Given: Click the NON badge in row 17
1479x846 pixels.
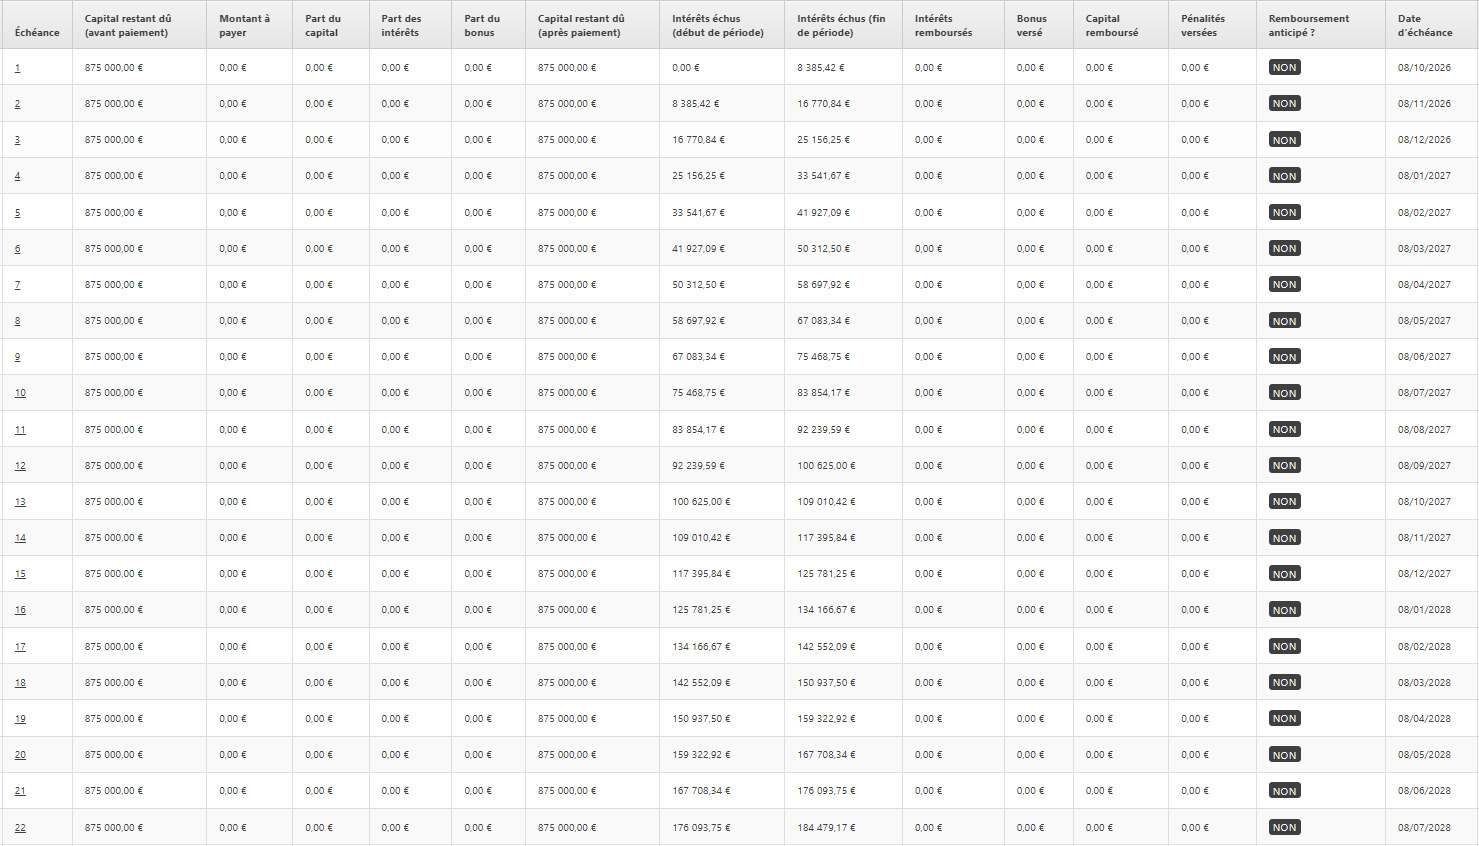Looking at the screenshot, I should coord(1285,647).
